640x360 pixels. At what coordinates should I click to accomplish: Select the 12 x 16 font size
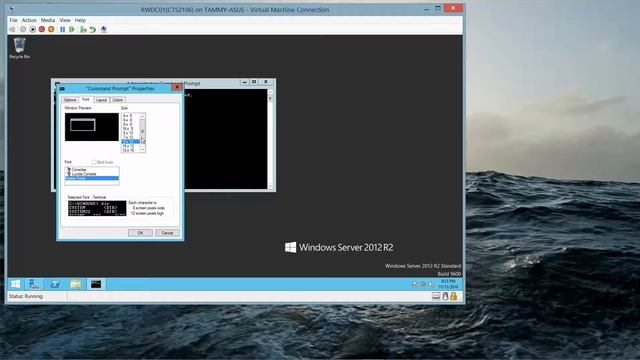130,150
